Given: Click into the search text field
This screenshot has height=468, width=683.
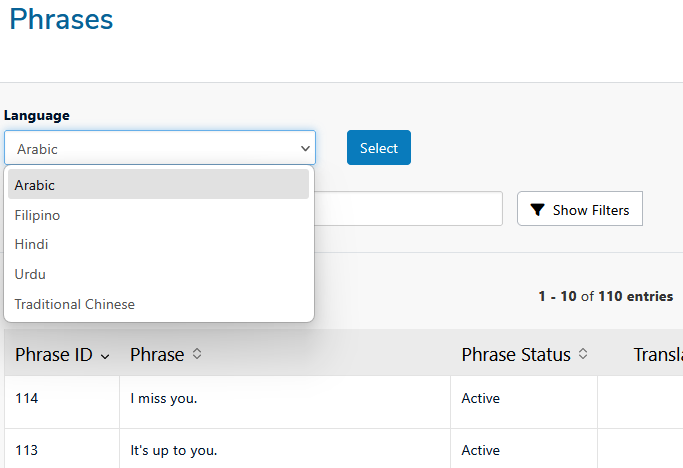Looking at the screenshot, I should click(408, 209).
